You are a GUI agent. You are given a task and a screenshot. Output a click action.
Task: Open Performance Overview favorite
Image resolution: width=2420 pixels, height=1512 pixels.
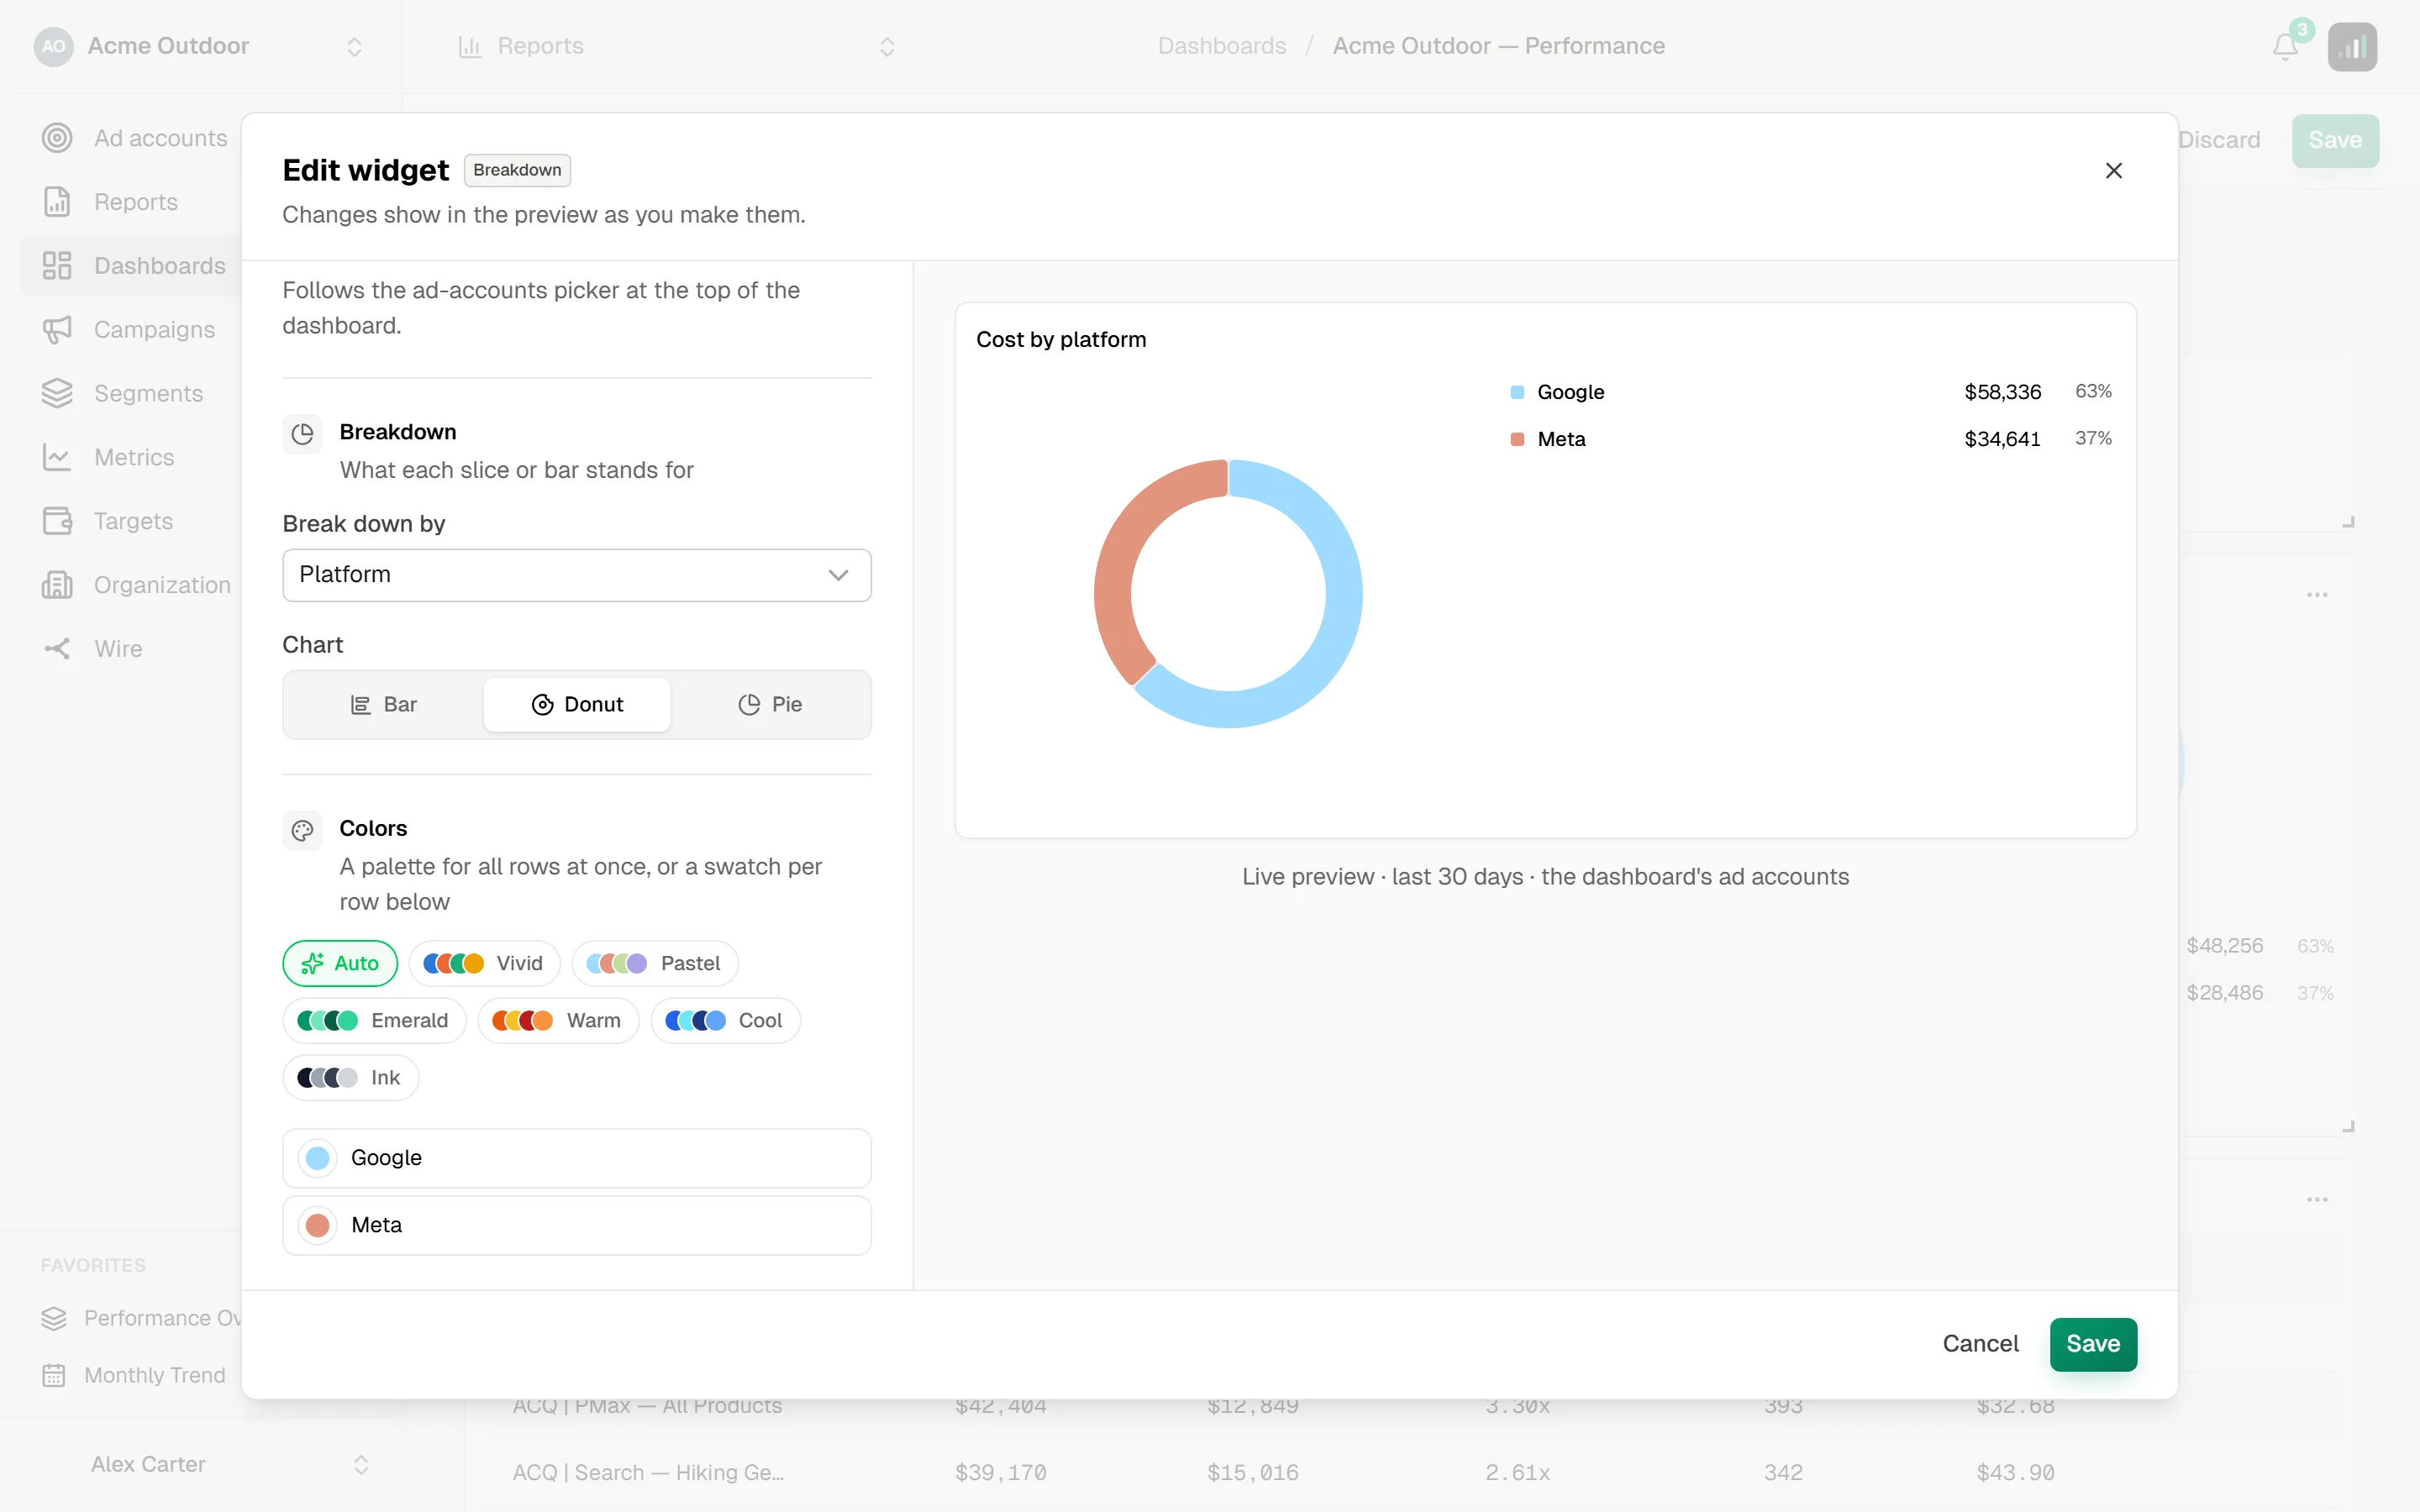140,1318
